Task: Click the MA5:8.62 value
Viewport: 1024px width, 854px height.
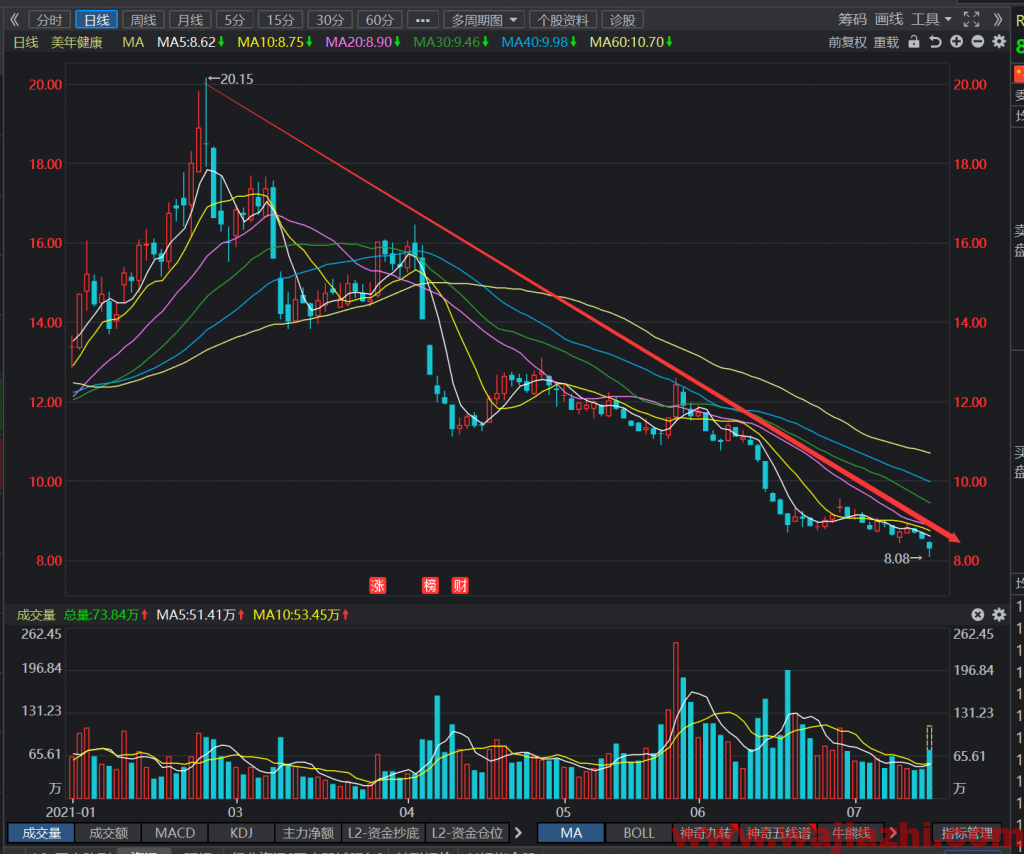Action: tap(191, 42)
